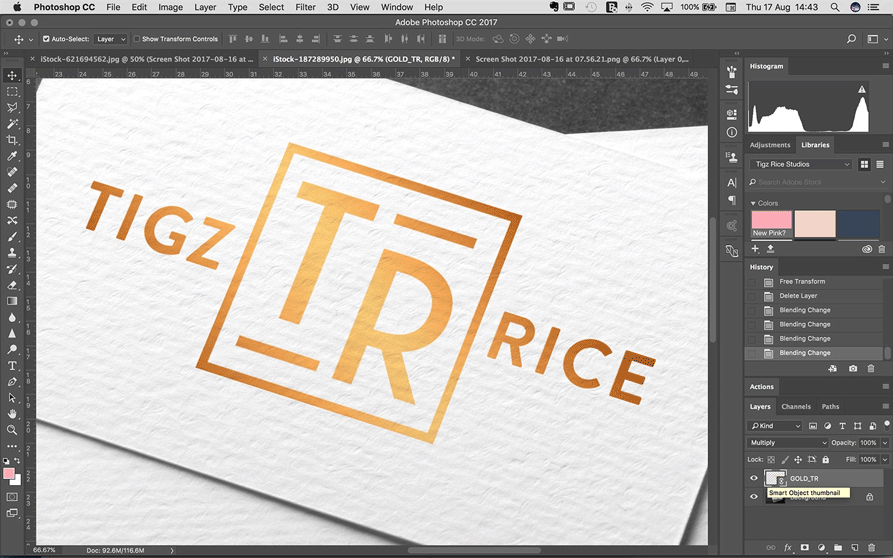The image size is (893, 558).
Task: Open Histogram panel menu
Action: pyautogui.click(x=886, y=66)
